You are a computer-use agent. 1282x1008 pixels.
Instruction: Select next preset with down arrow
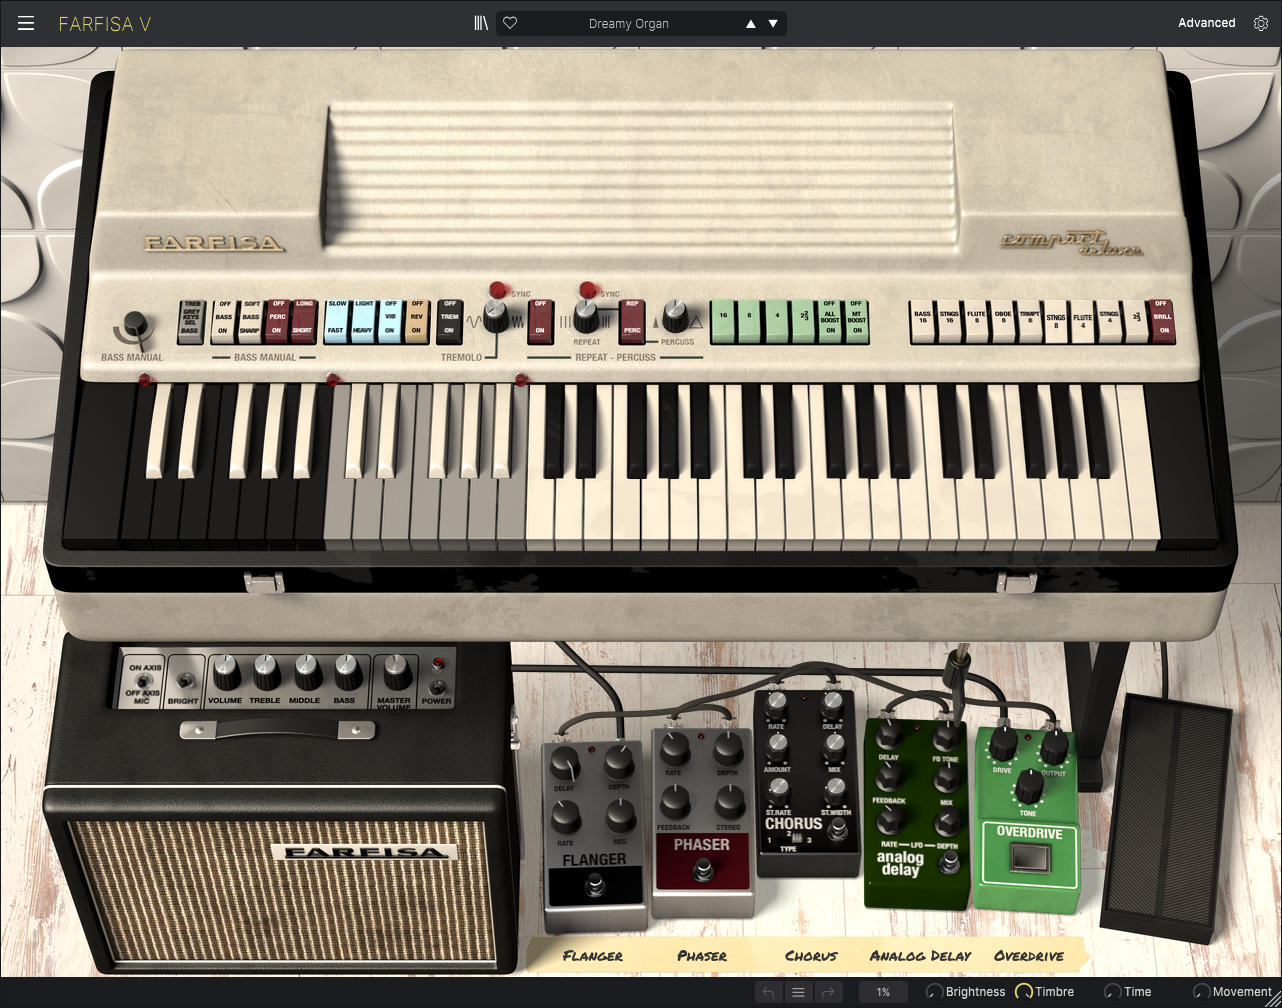(773, 24)
